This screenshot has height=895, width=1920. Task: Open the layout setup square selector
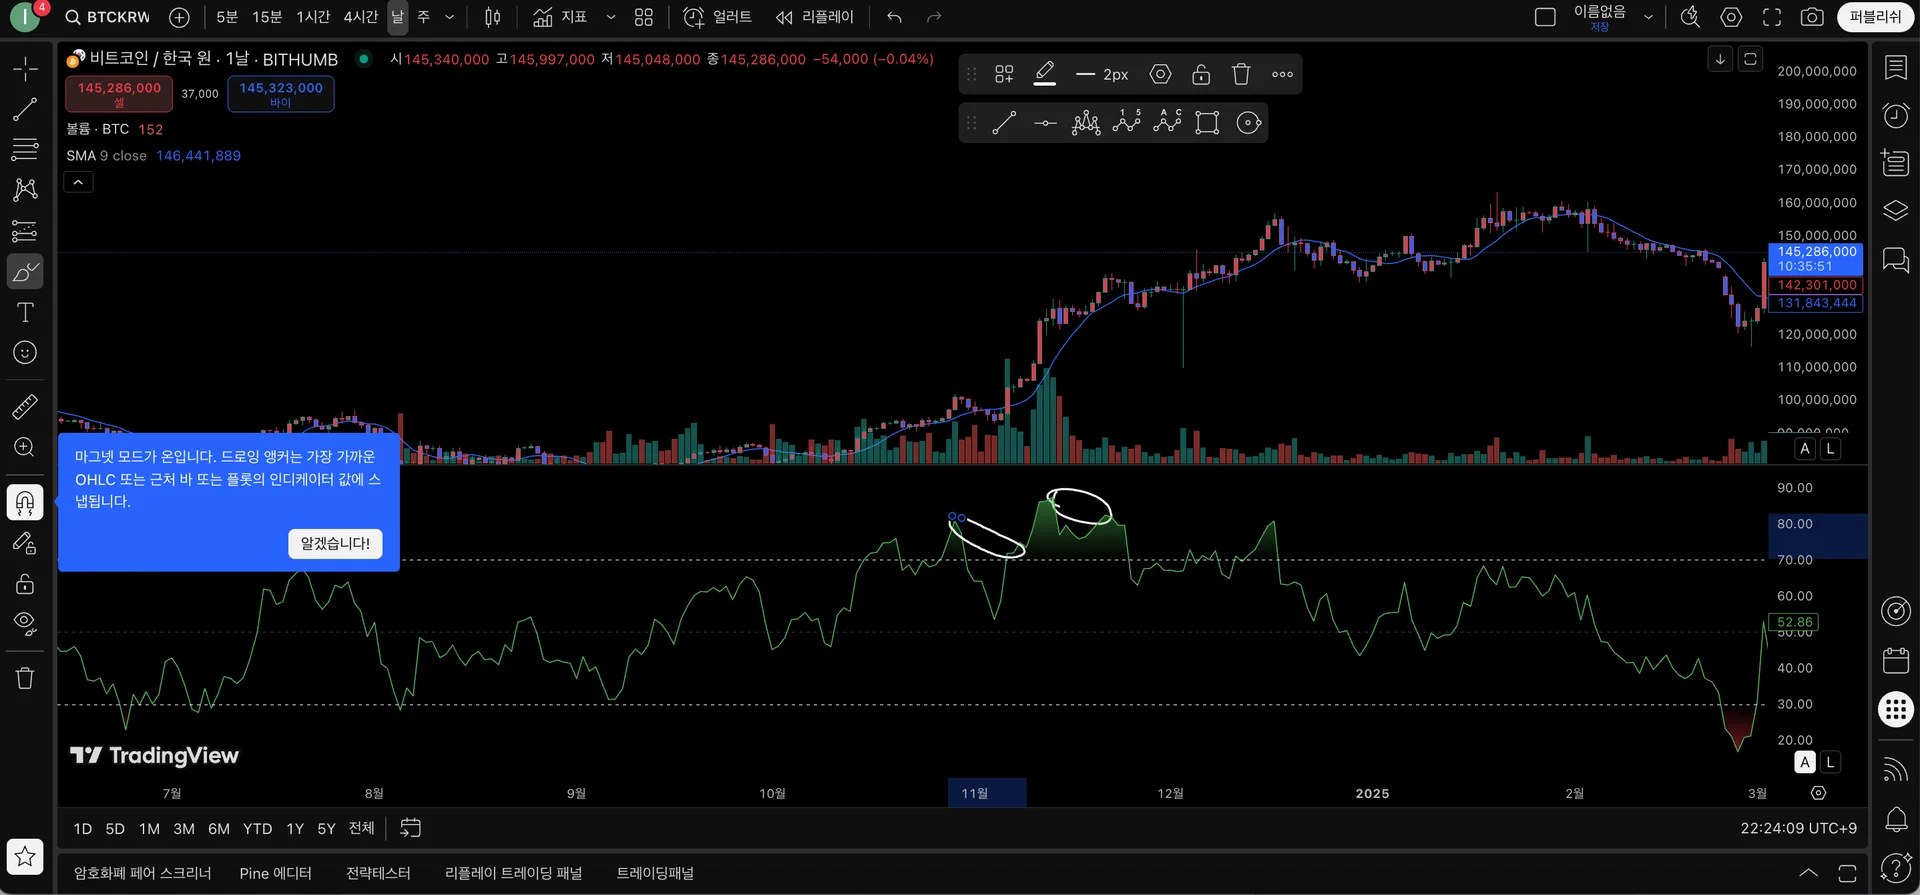point(1545,17)
